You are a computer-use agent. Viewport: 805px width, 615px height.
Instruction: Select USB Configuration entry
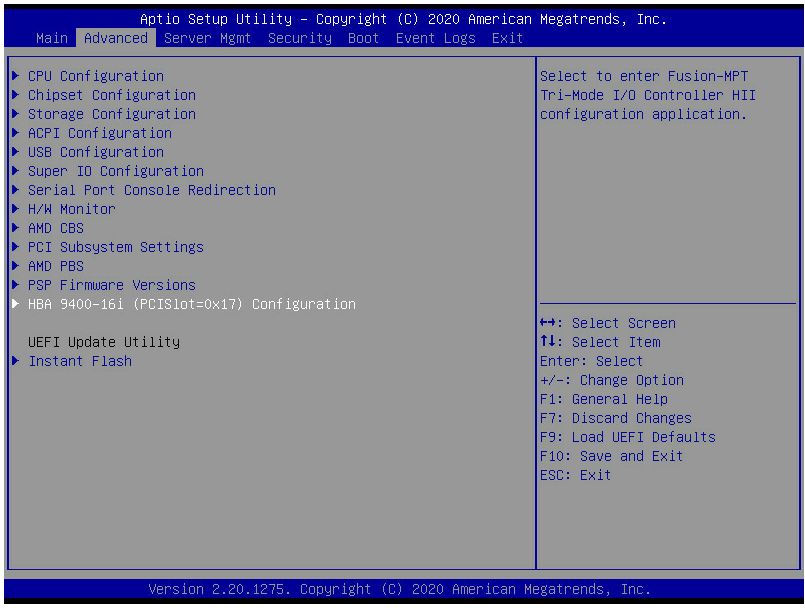click(x=96, y=152)
